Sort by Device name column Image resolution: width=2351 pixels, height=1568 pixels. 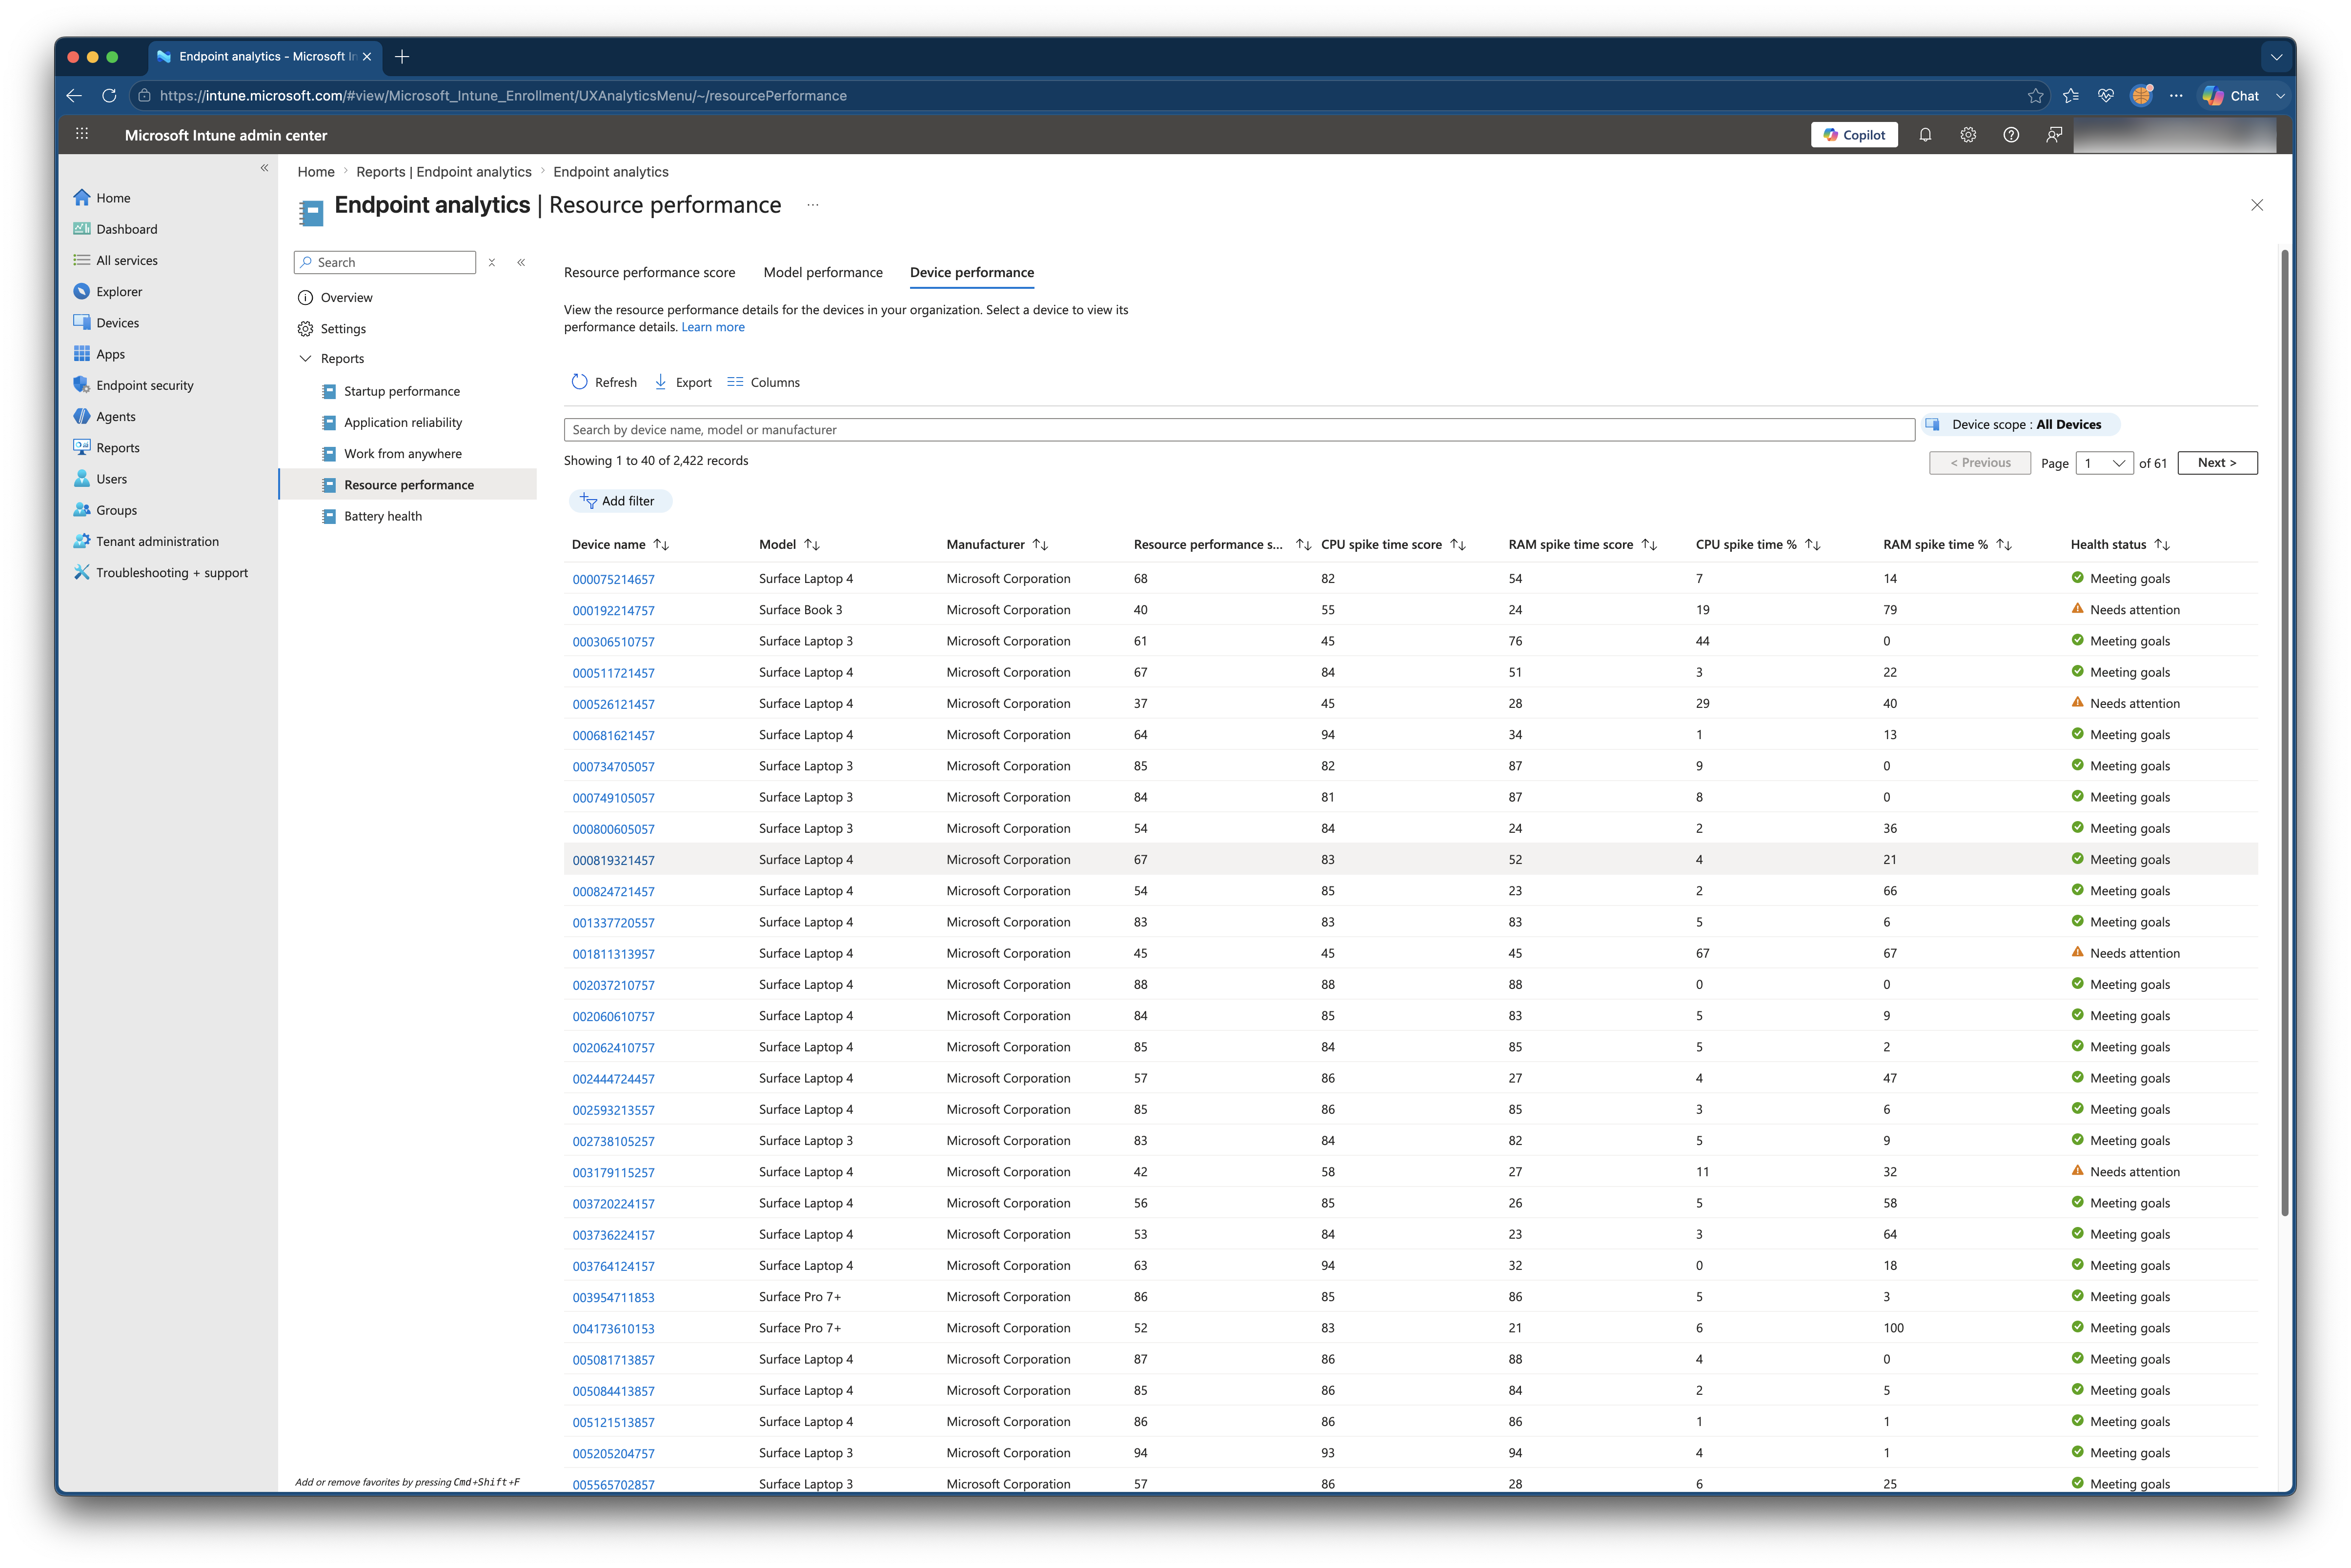[x=620, y=544]
